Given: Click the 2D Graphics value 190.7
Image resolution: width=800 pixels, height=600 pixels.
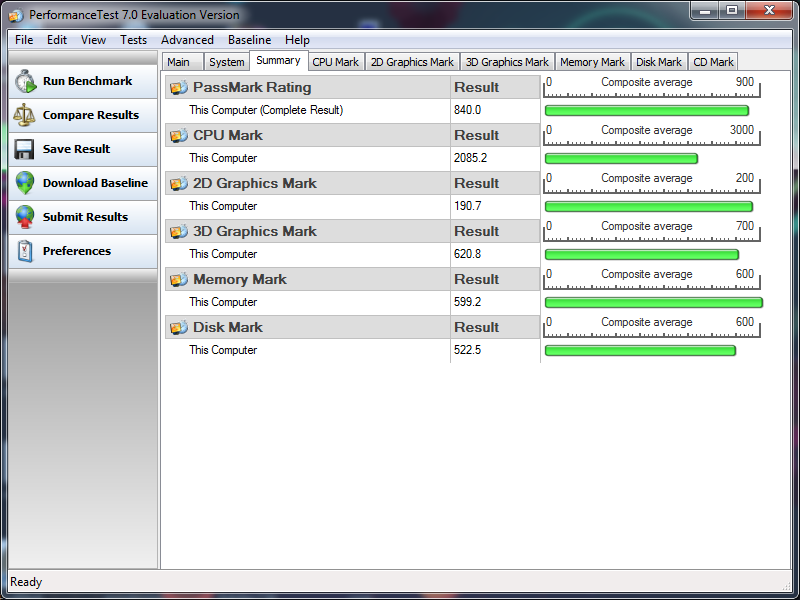Looking at the screenshot, I should pyautogui.click(x=467, y=206).
